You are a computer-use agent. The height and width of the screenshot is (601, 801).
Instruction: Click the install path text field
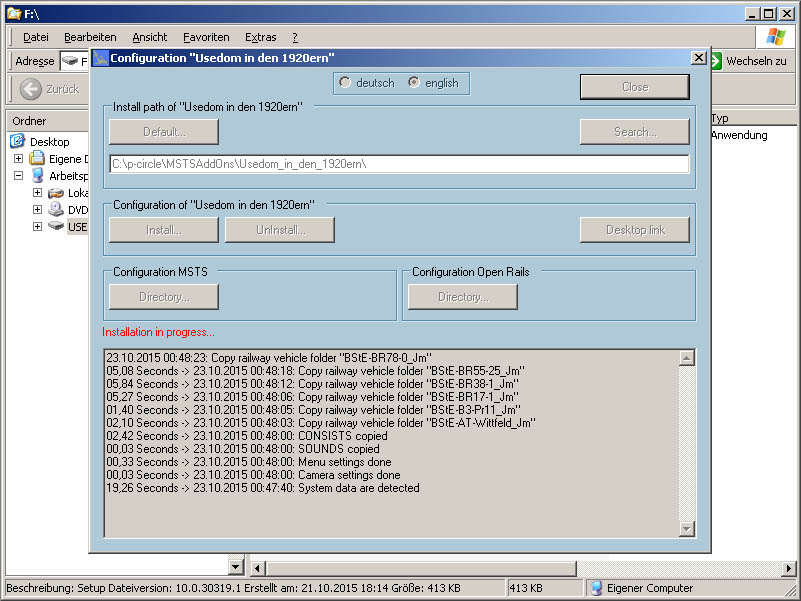pos(398,164)
